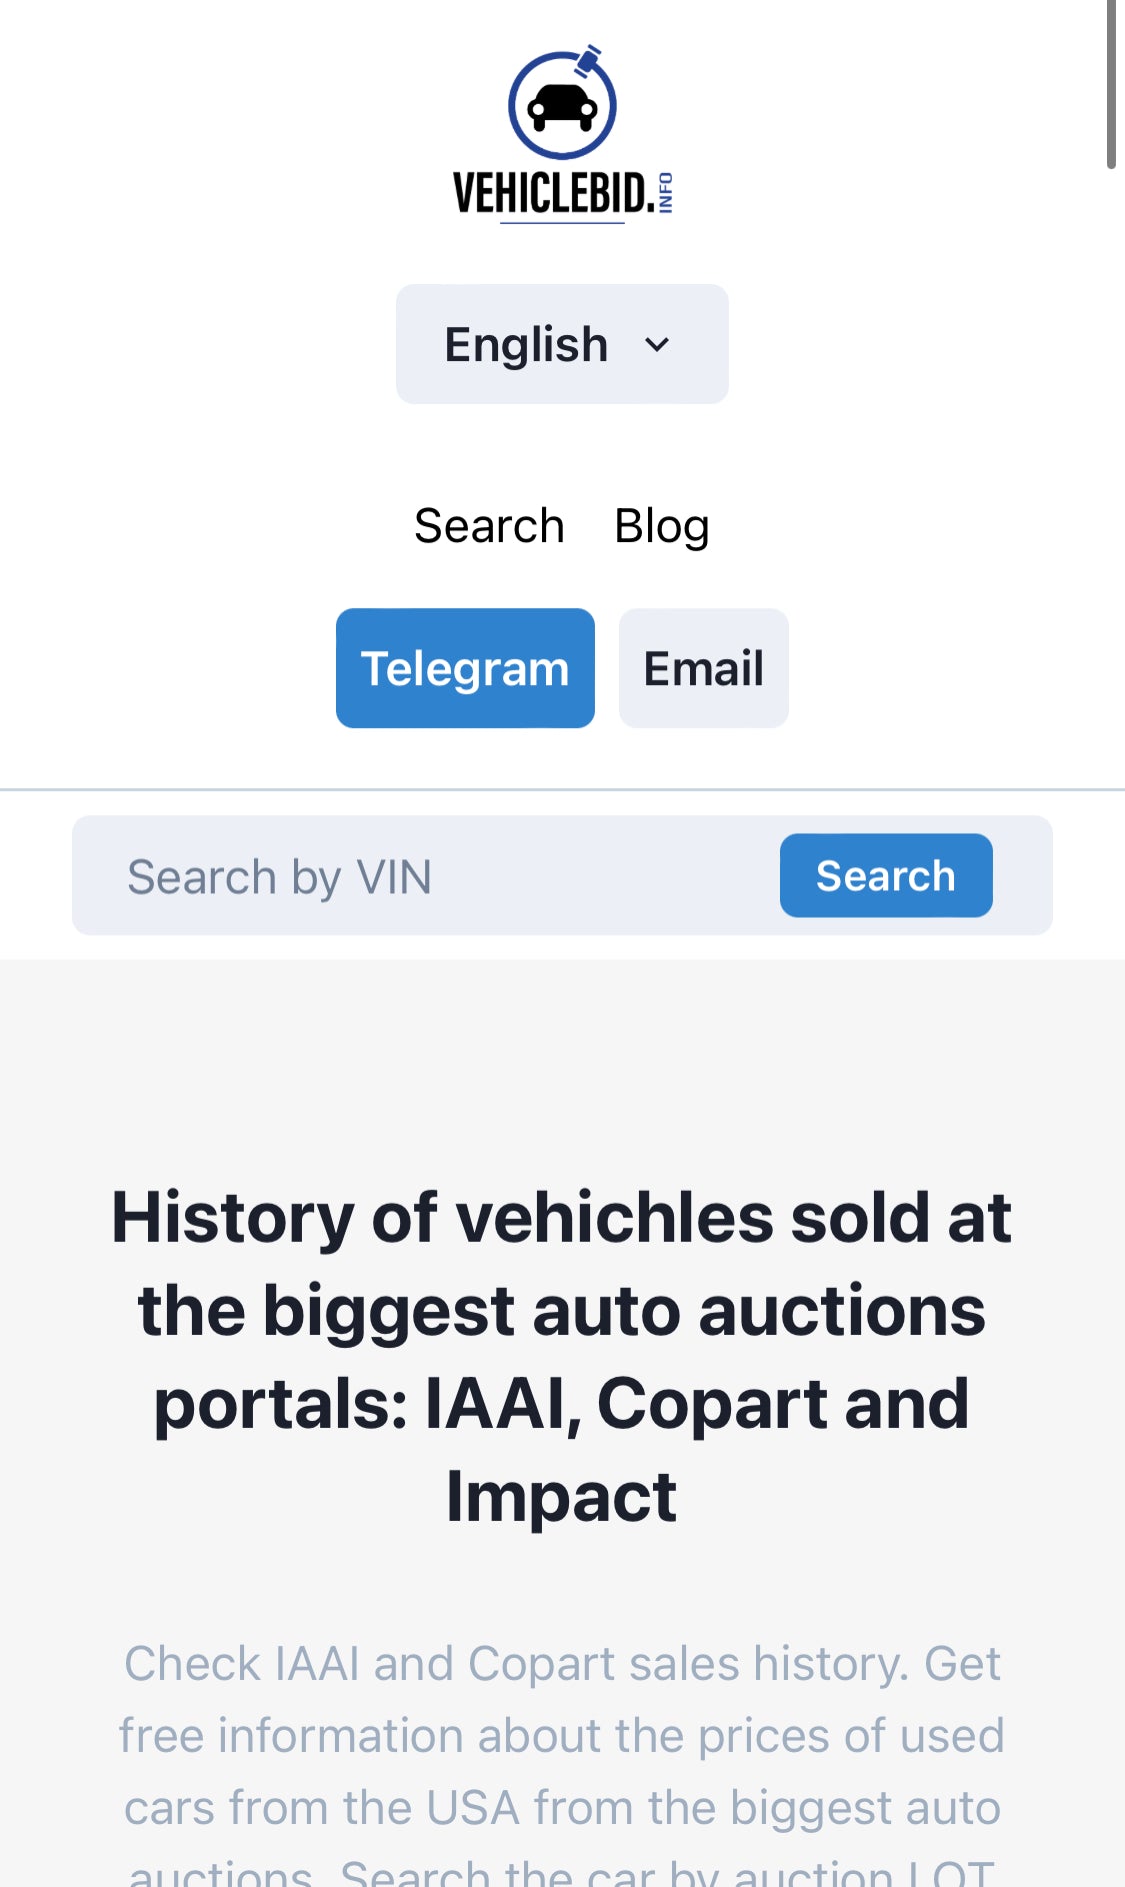This screenshot has height=1887, width=1125.
Task: Click the 'History of vehichles sold at' heading line
Action: 562,1217
